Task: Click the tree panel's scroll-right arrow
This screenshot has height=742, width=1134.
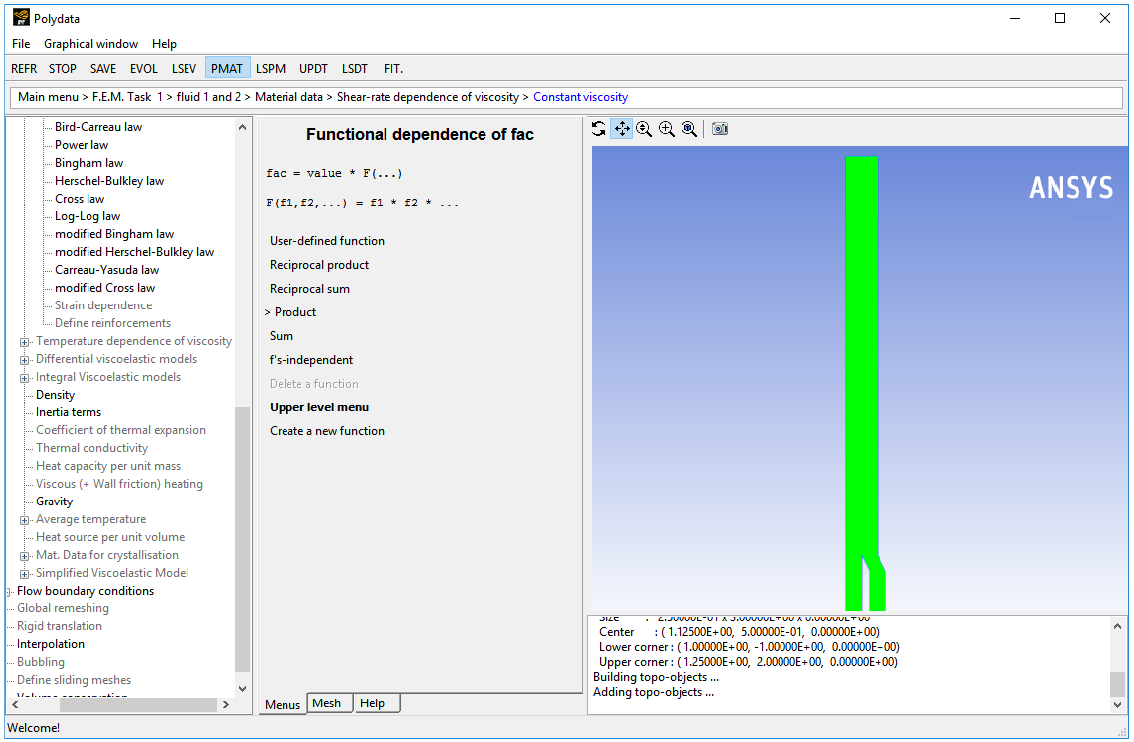Action: click(x=226, y=704)
